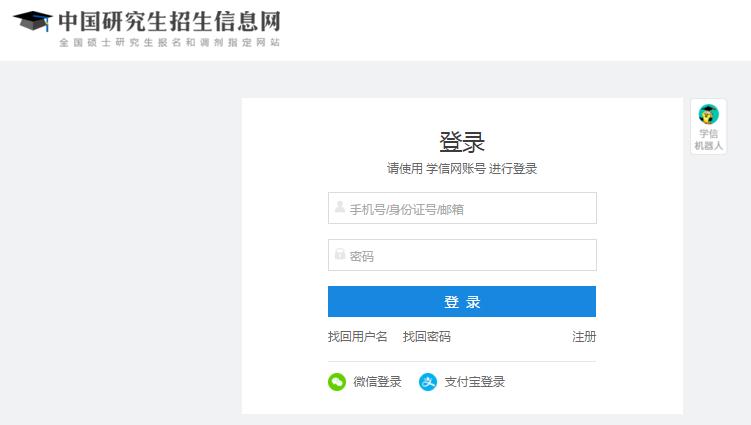Screen dimensions: 751x425
Task: Choose the 微信登录 text link
Action: [377, 382]
